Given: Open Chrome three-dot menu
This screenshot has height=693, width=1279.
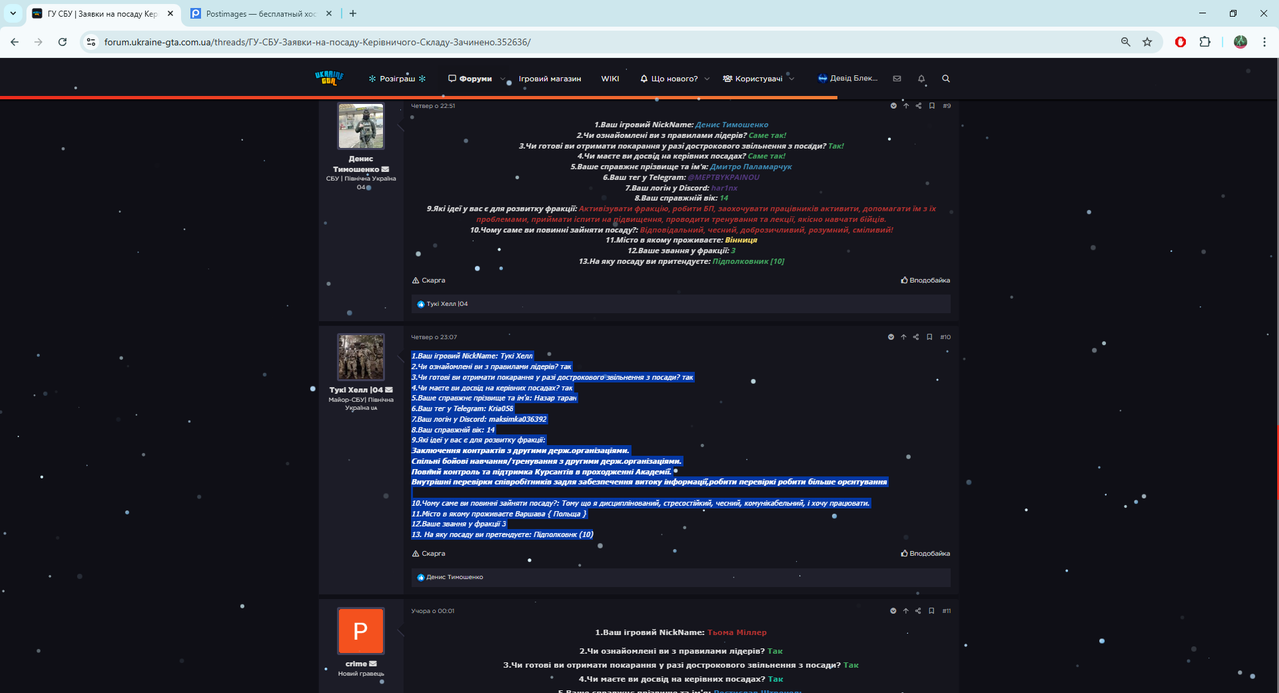Looking at the screenshot, I should (1264, 42).
